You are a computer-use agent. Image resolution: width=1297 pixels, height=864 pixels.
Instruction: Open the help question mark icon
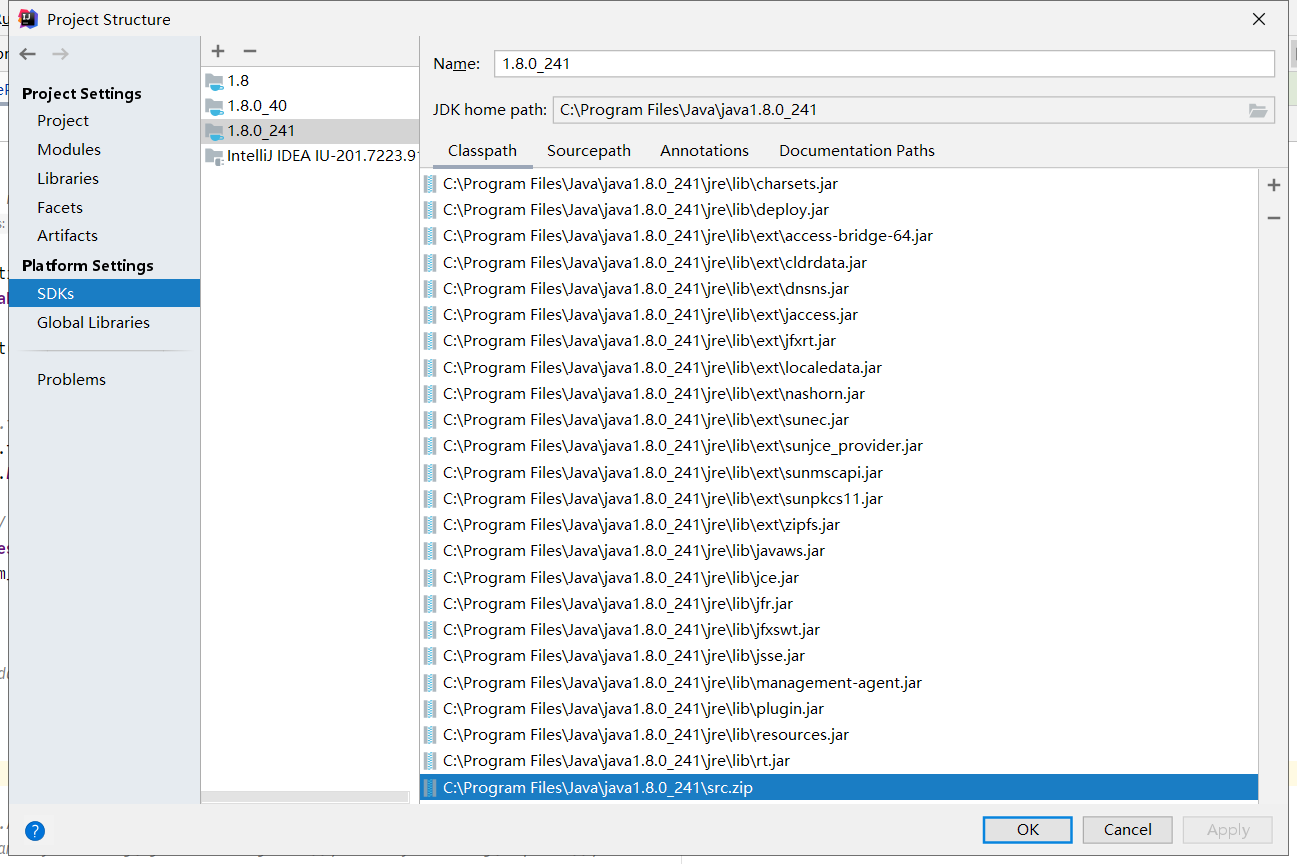(35, 831)
